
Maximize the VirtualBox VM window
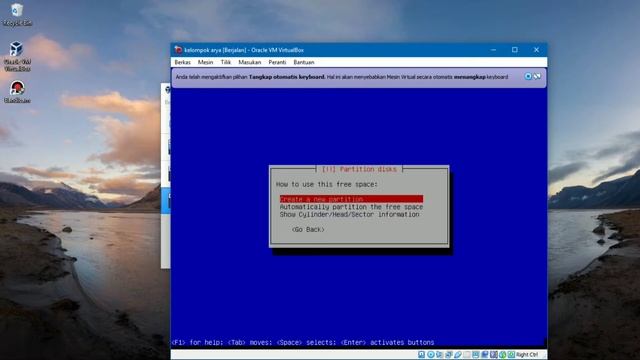(x=515, y=50)
